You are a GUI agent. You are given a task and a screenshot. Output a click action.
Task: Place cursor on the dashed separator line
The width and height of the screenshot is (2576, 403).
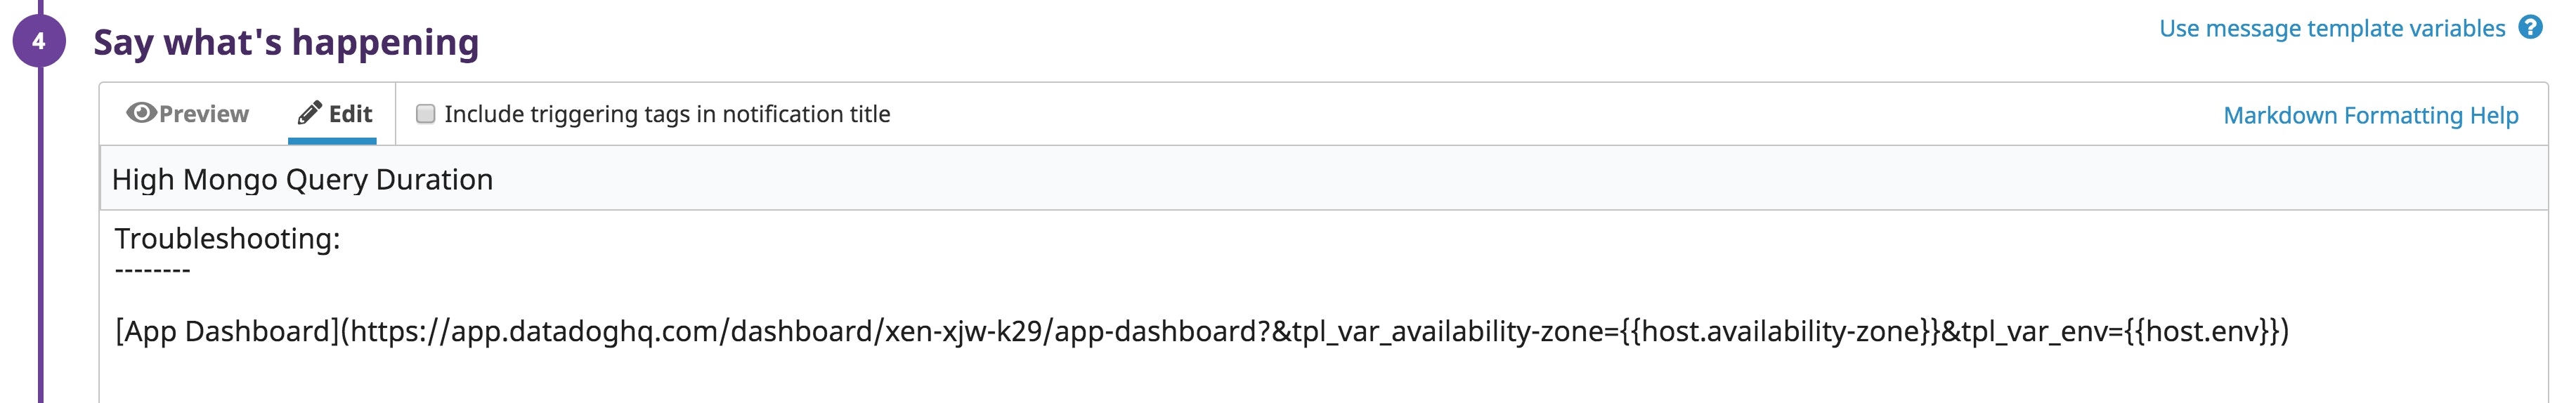pos(152,270)
